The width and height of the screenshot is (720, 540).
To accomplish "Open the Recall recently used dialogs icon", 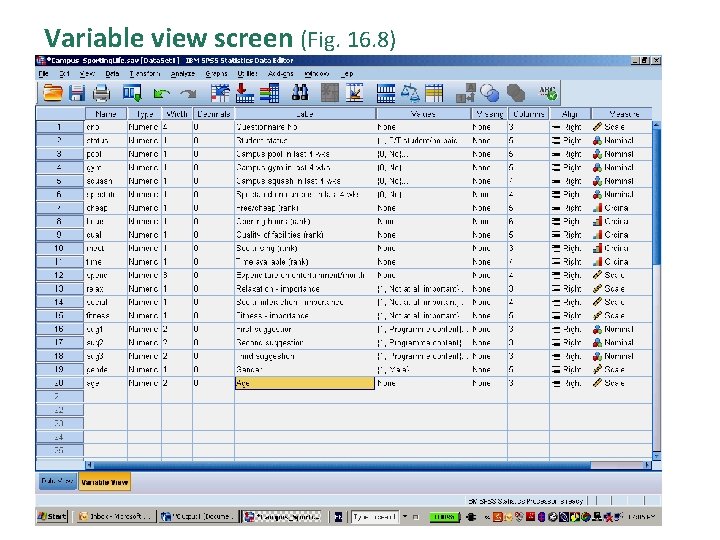I will click(132, 93).
